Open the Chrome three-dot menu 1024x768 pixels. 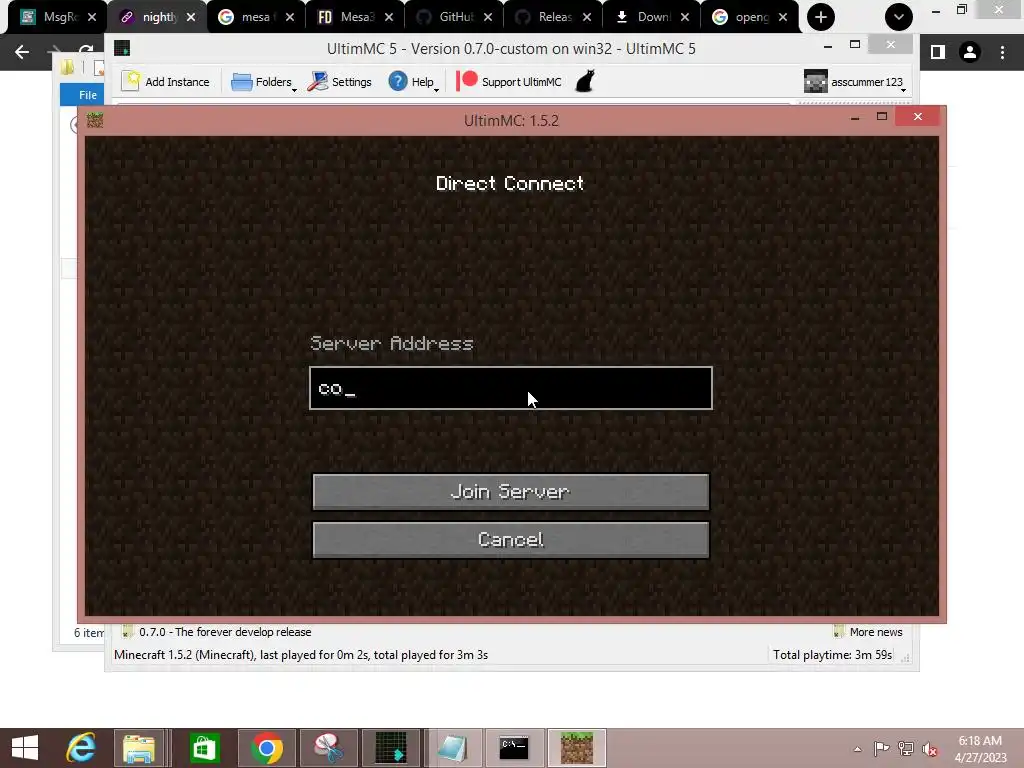(1002, 52)
